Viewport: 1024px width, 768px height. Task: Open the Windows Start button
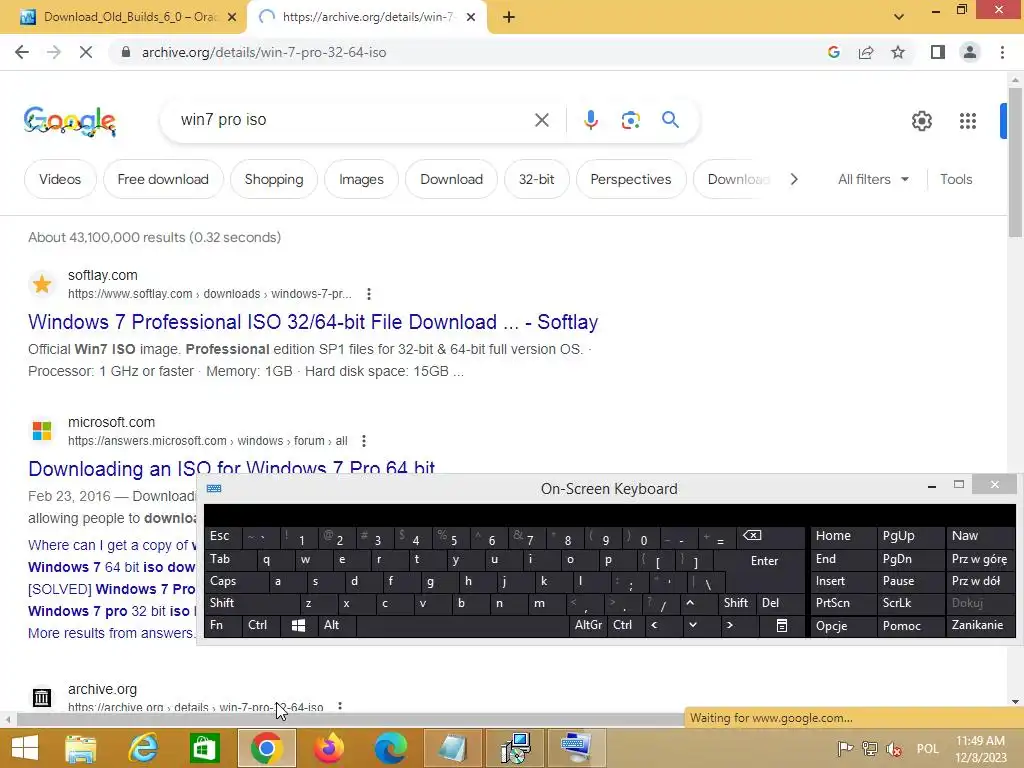[x=25, y=748]
